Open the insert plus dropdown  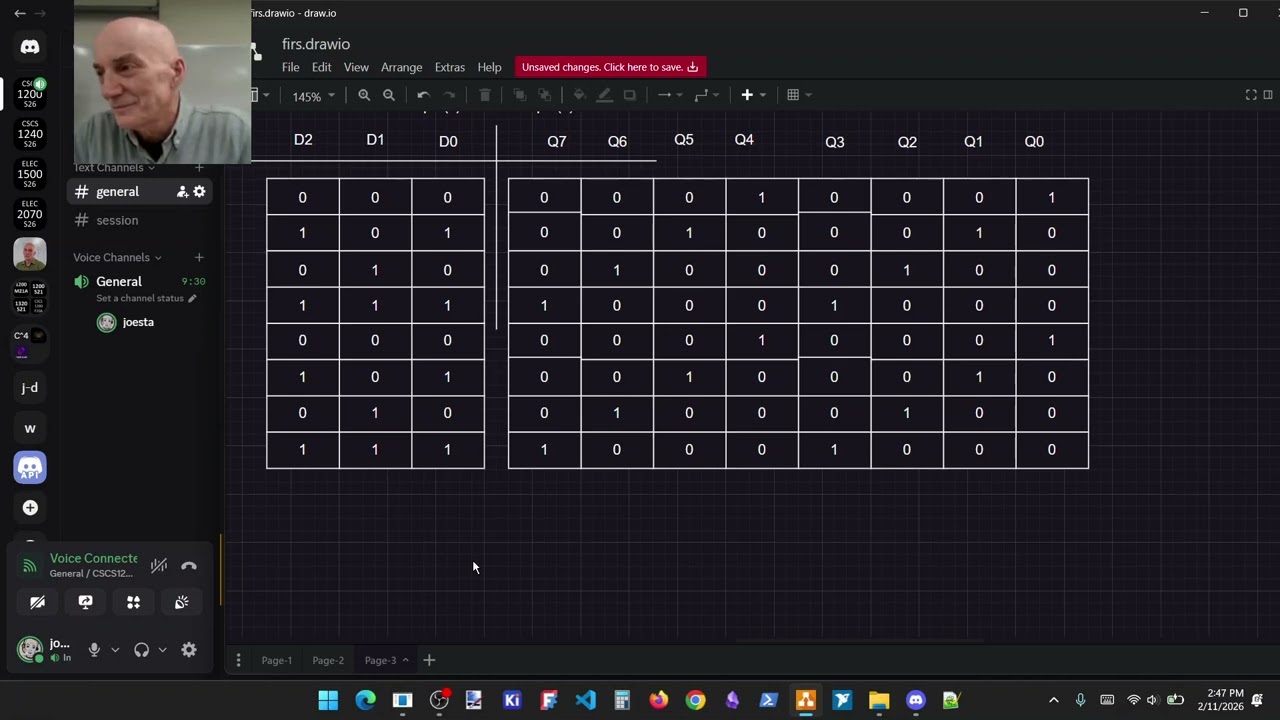pyautogui.click(x=753, y=95)
